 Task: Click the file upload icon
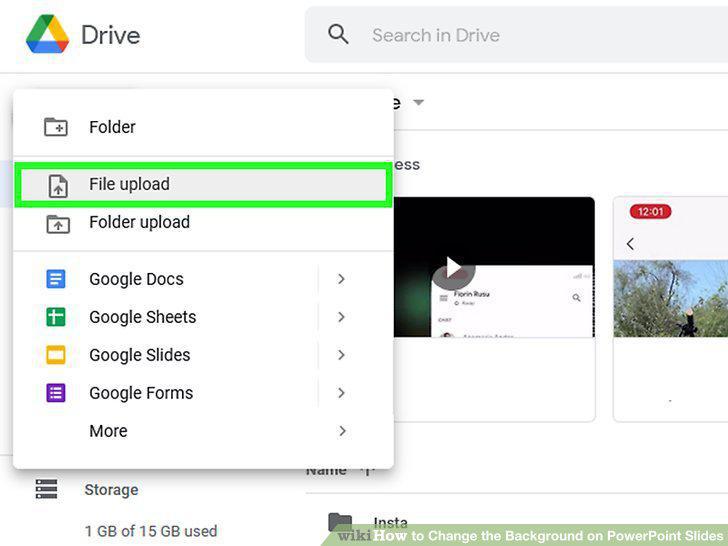[x=58, y=186]
